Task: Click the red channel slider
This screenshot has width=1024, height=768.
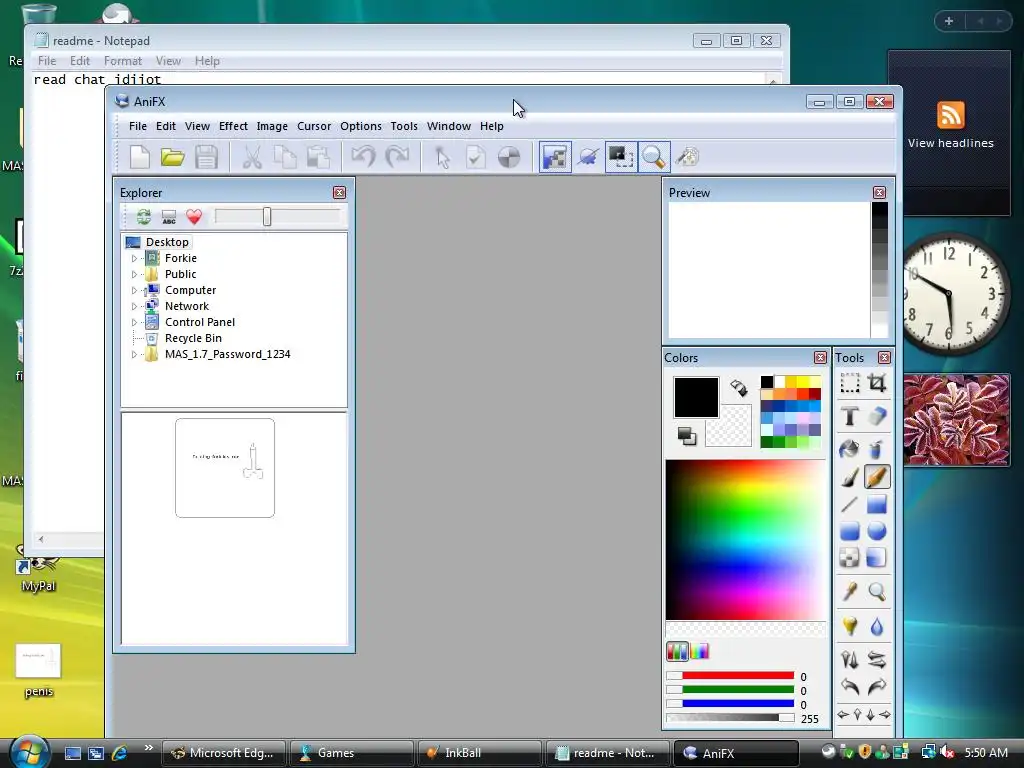Action: pos(730,676)
